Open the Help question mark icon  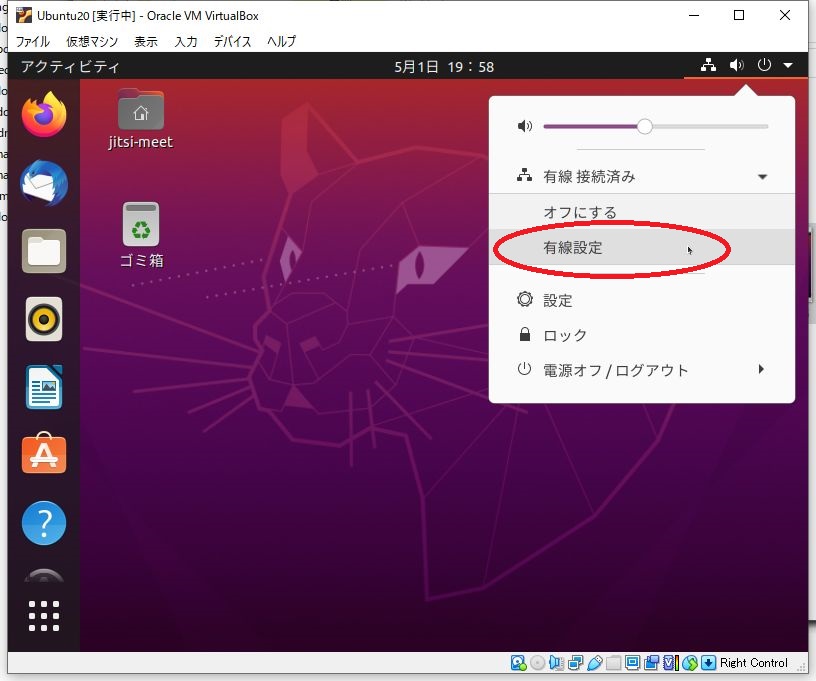point(44,523)
